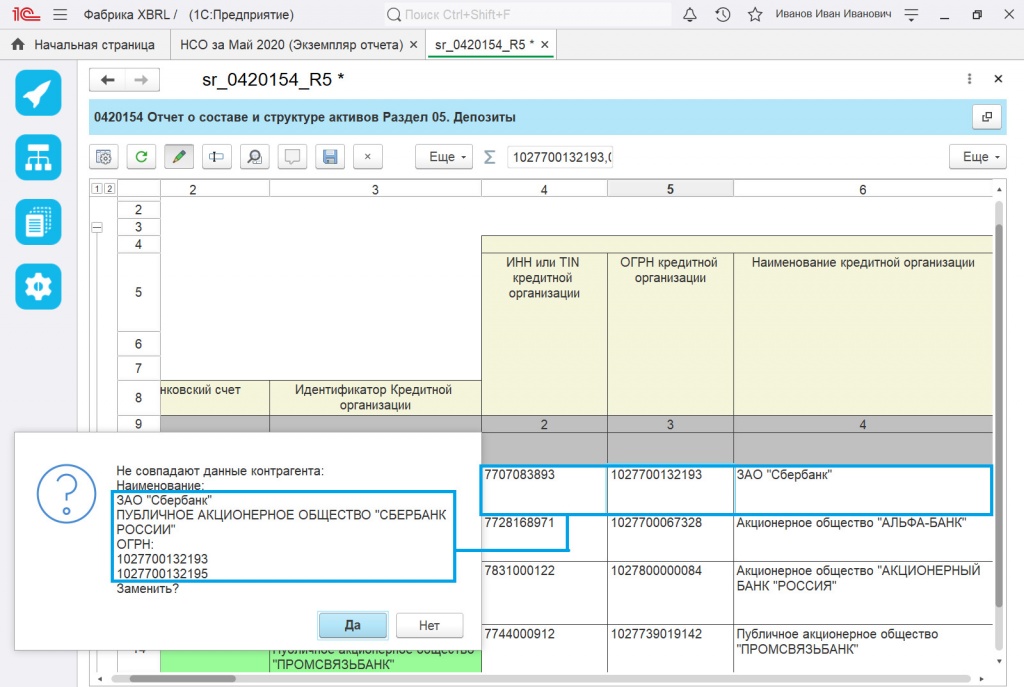1024x687 pixels.
Task: Click cell with ОГРН 1027700067328
Action: pyautogui.click(x=670, y=538)
